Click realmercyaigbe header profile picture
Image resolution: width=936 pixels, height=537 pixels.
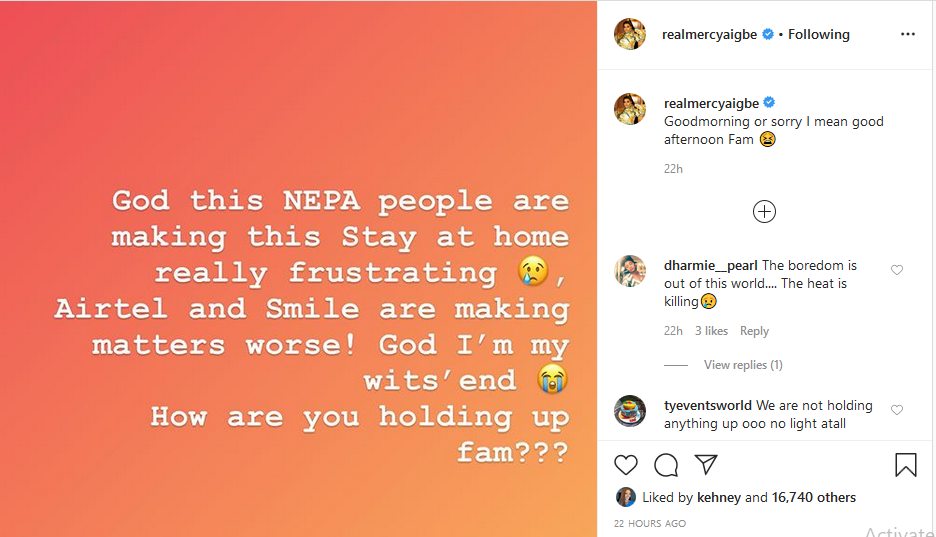pos(630,34)
